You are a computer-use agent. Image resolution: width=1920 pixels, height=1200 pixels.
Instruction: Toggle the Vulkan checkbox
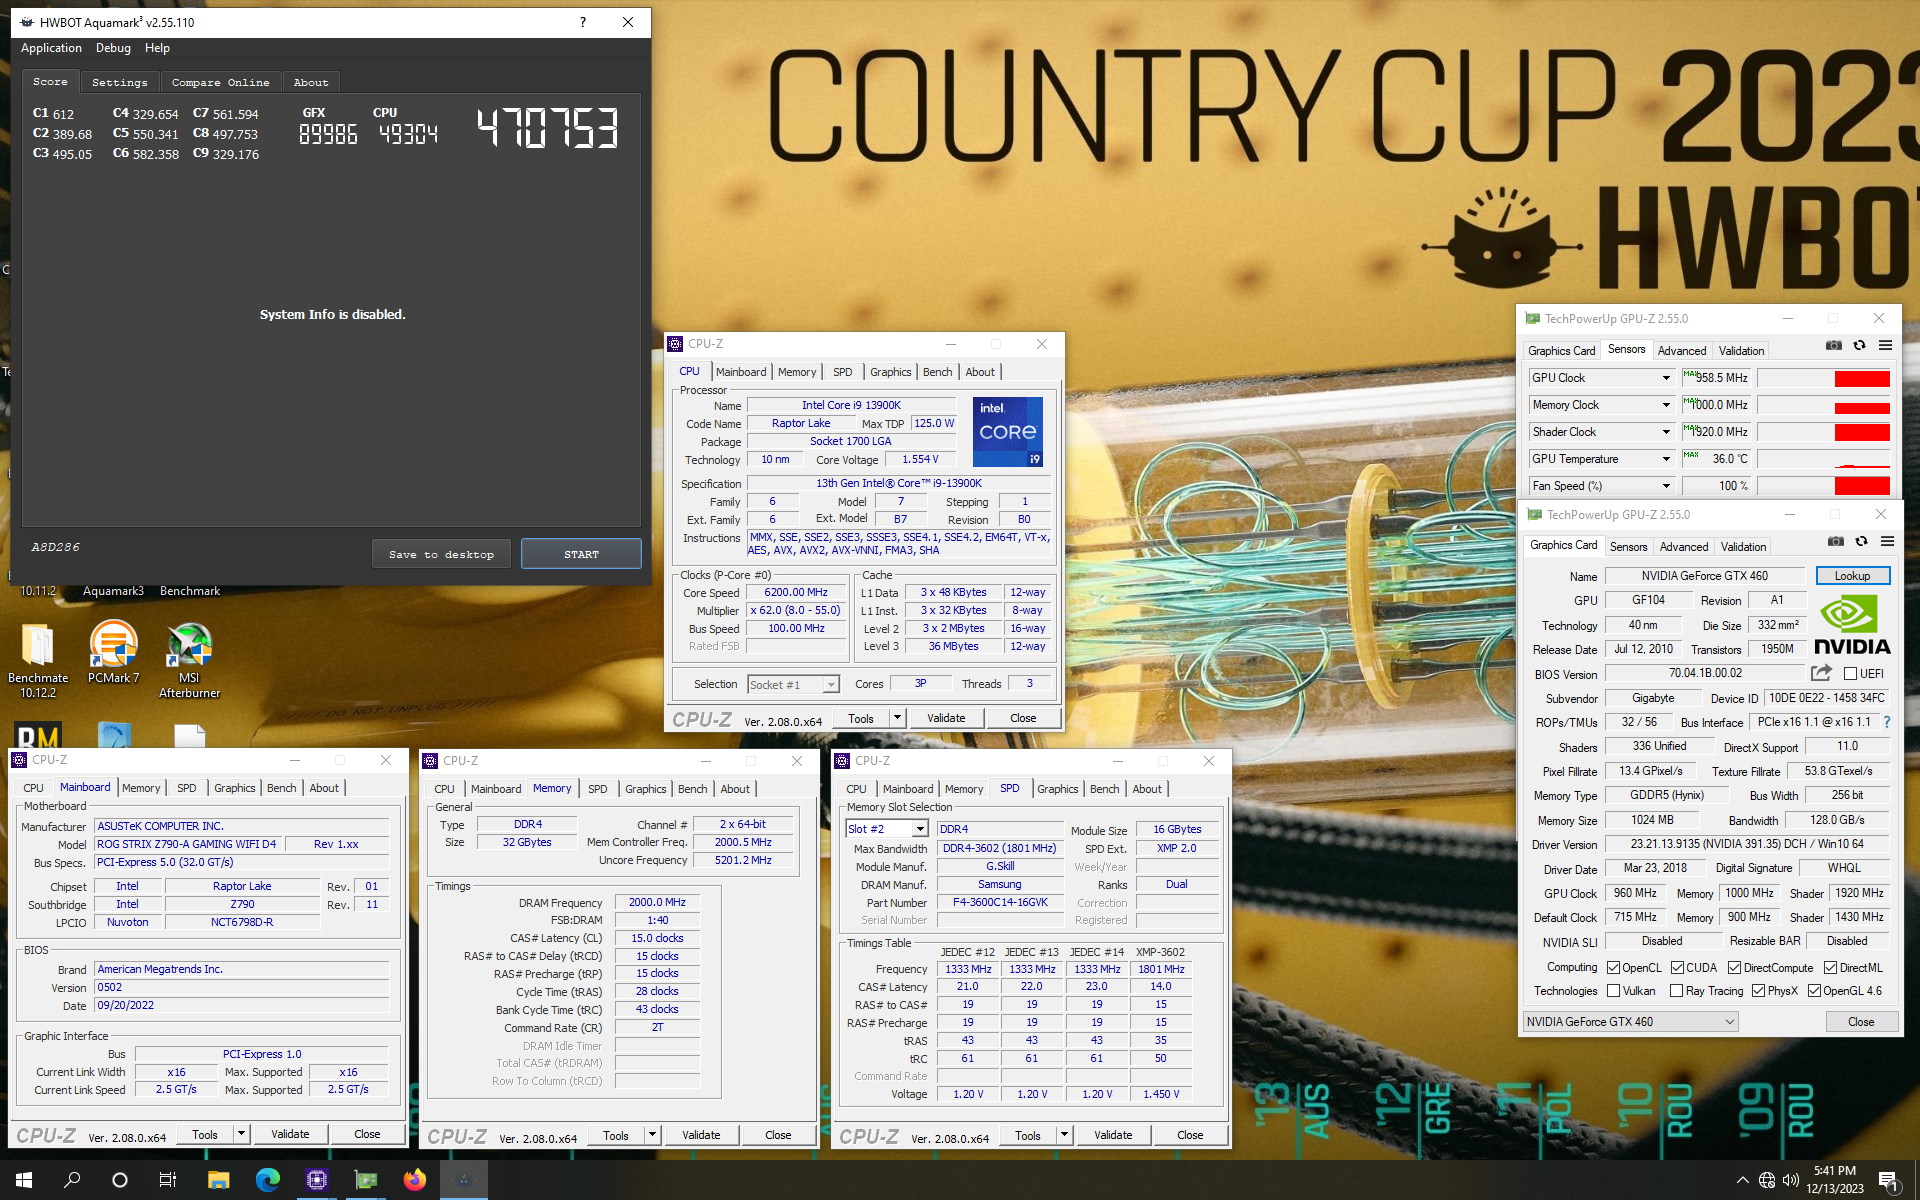1613,991
